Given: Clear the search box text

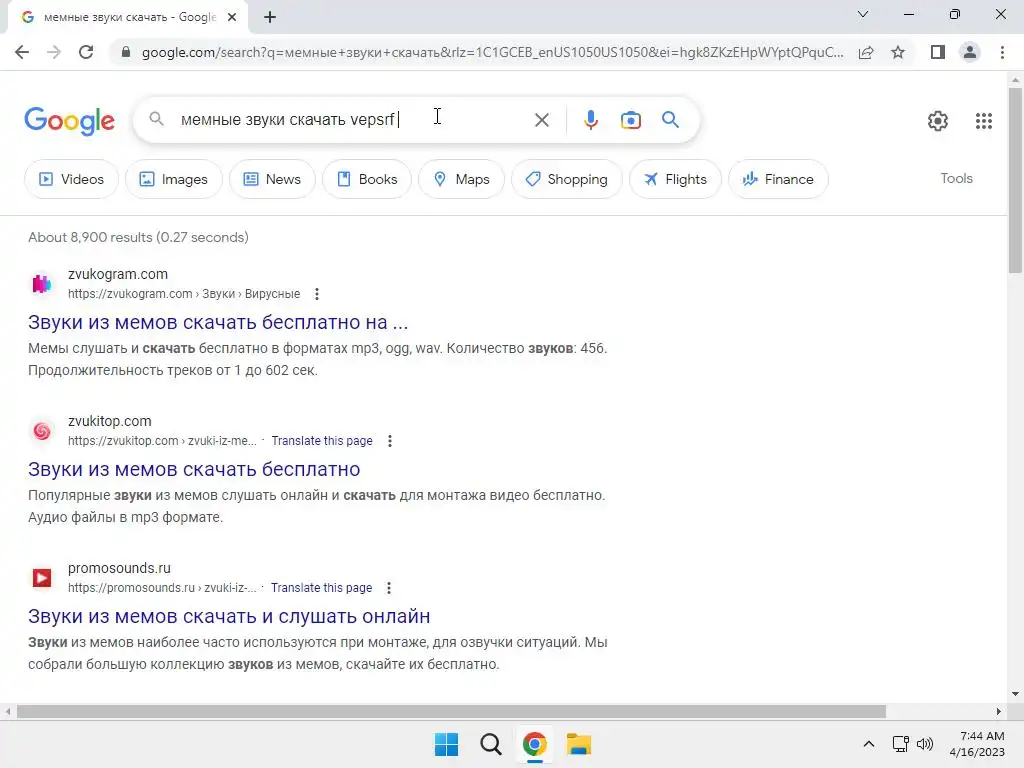Looking at the screenshot, I should click(x=541, y=120).
